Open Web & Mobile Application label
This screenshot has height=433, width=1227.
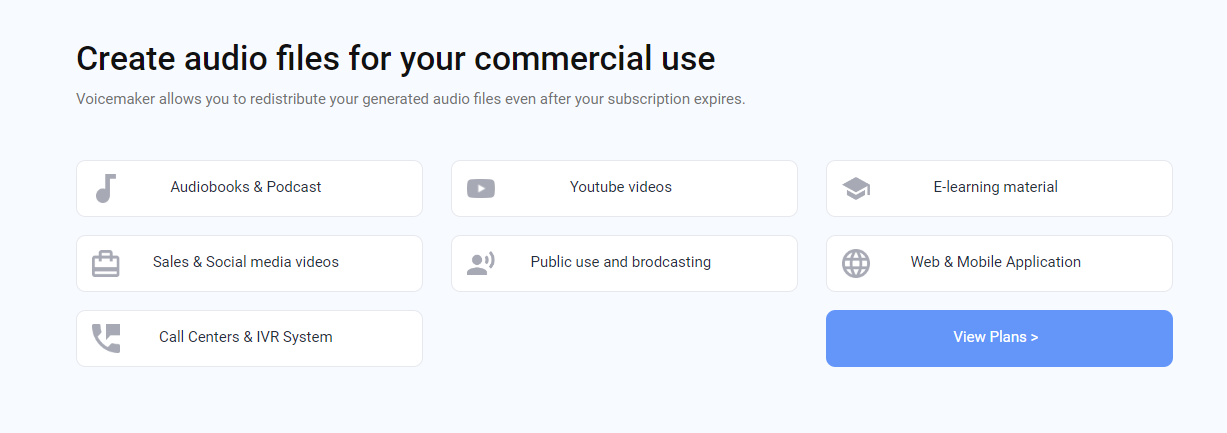click(x=995, y=262)
